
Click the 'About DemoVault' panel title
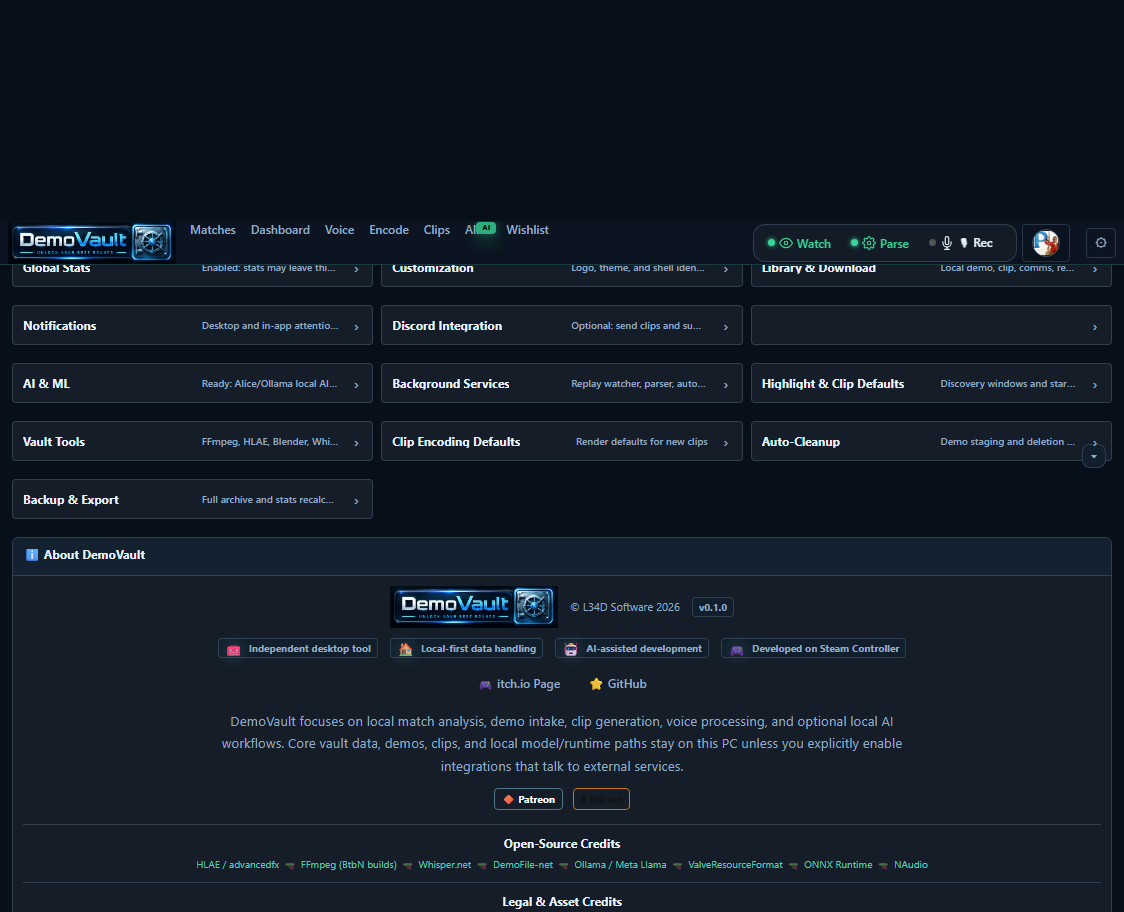point(94,555)
